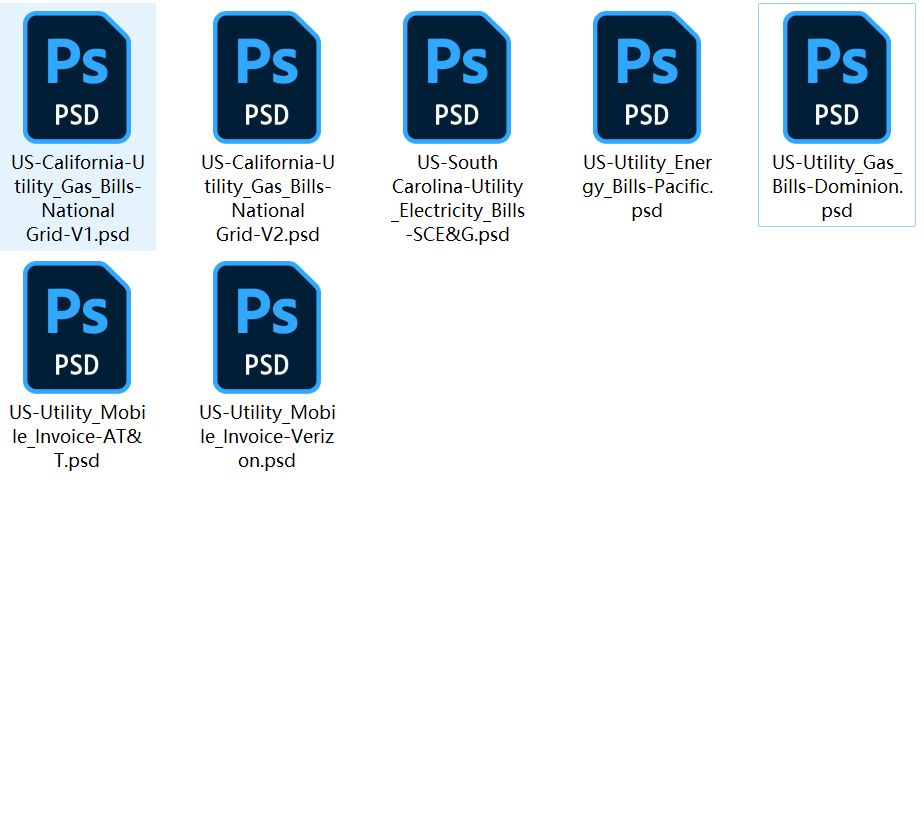Select the Mobile_Invoice-AT&T PSD icon

77,327
